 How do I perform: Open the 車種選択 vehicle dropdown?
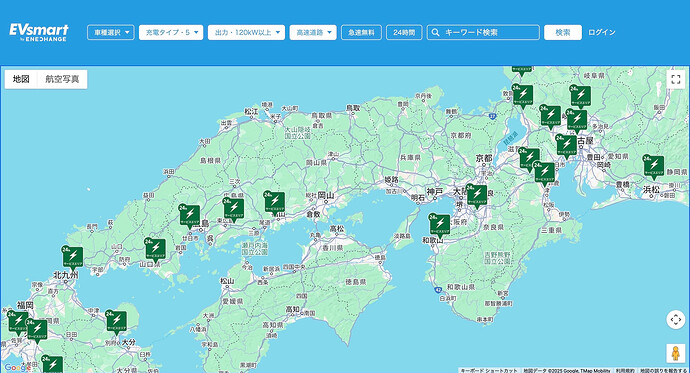[x=110, y=32]
